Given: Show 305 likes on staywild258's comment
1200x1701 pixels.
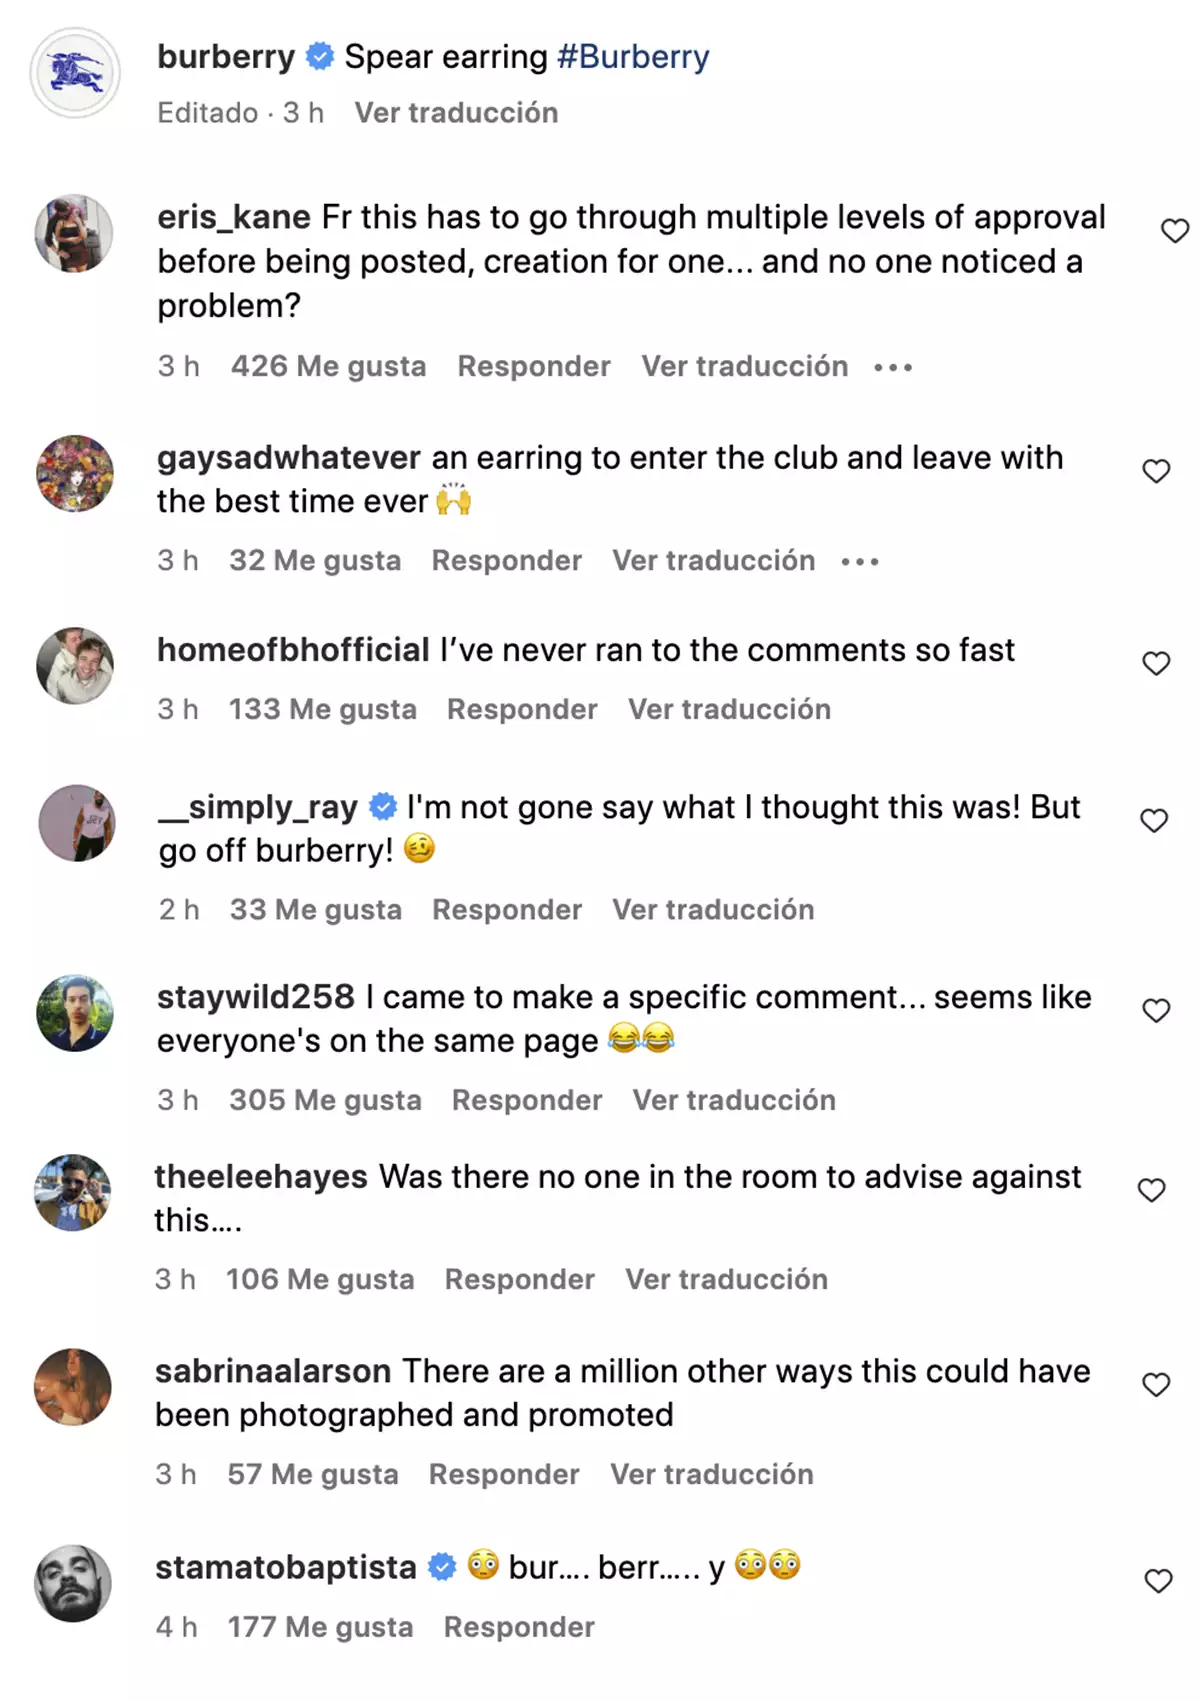Looking at the screenshot, I should click(x=325, y=1101).
